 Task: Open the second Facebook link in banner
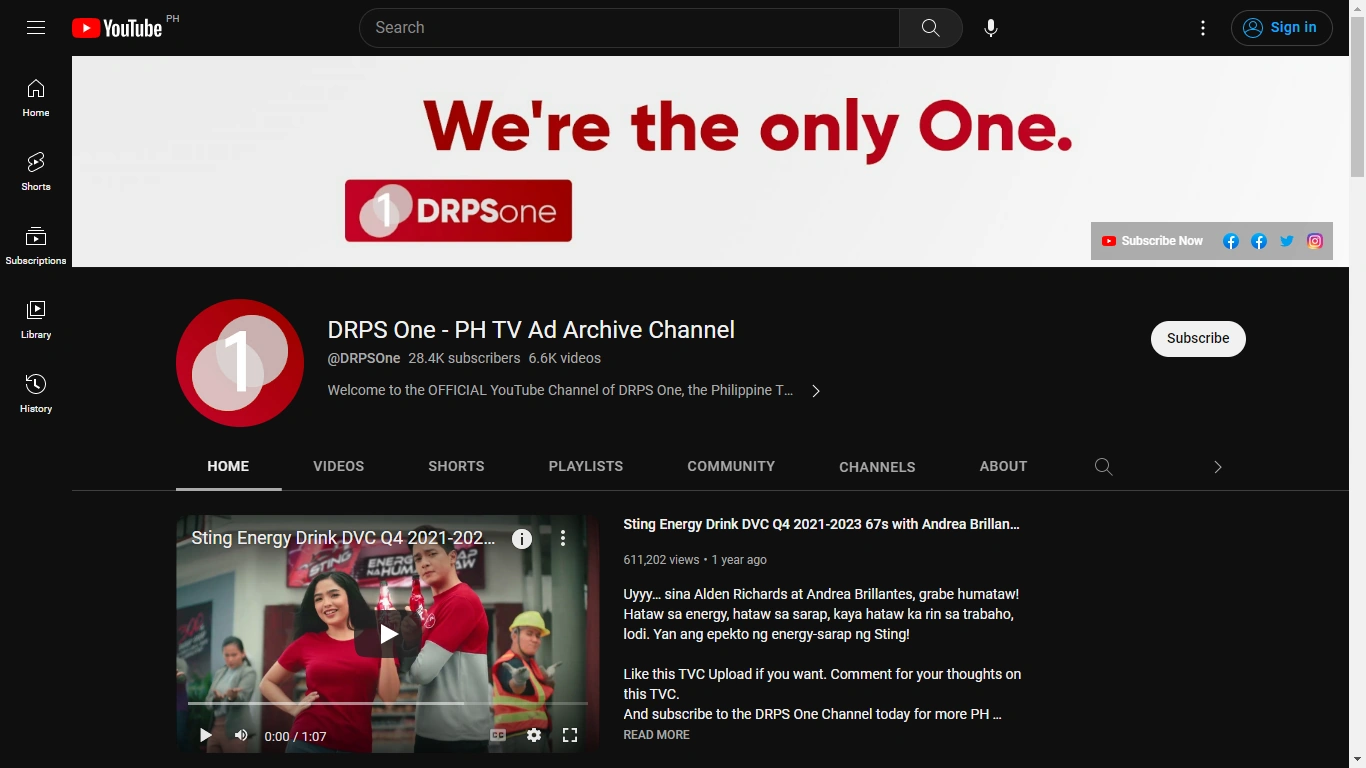point(1259,241)
